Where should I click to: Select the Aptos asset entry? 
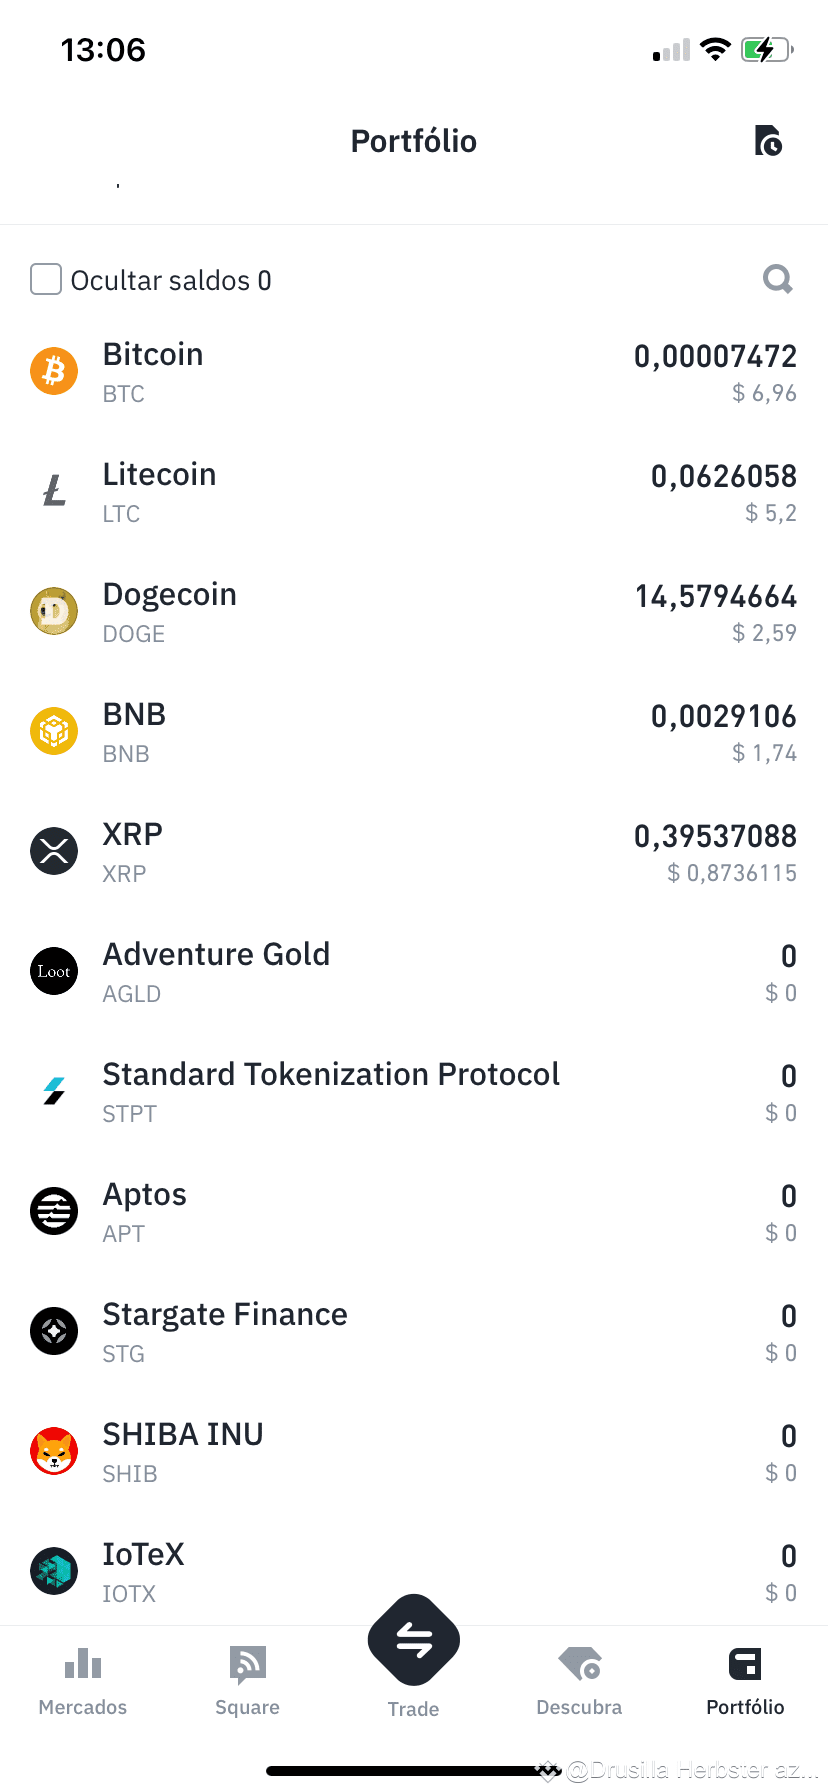click(414, 1211)
